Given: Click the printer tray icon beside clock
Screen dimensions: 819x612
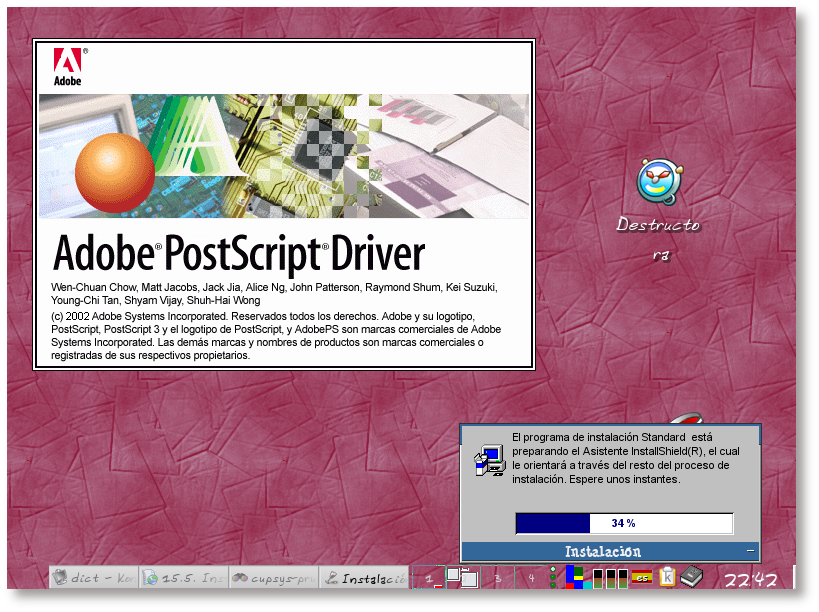Looking at the screenshot, I should point(692,577).
